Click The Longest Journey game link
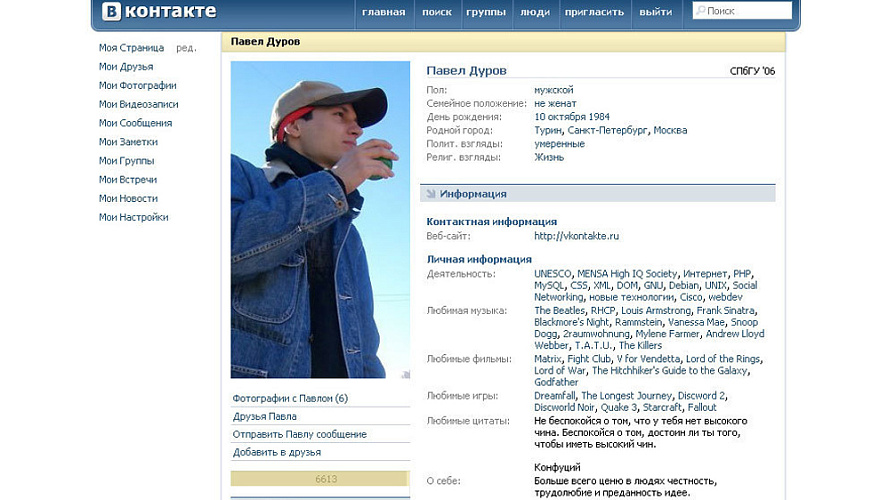This screenshot has width=888, height=500. click(x=626, y=396)
